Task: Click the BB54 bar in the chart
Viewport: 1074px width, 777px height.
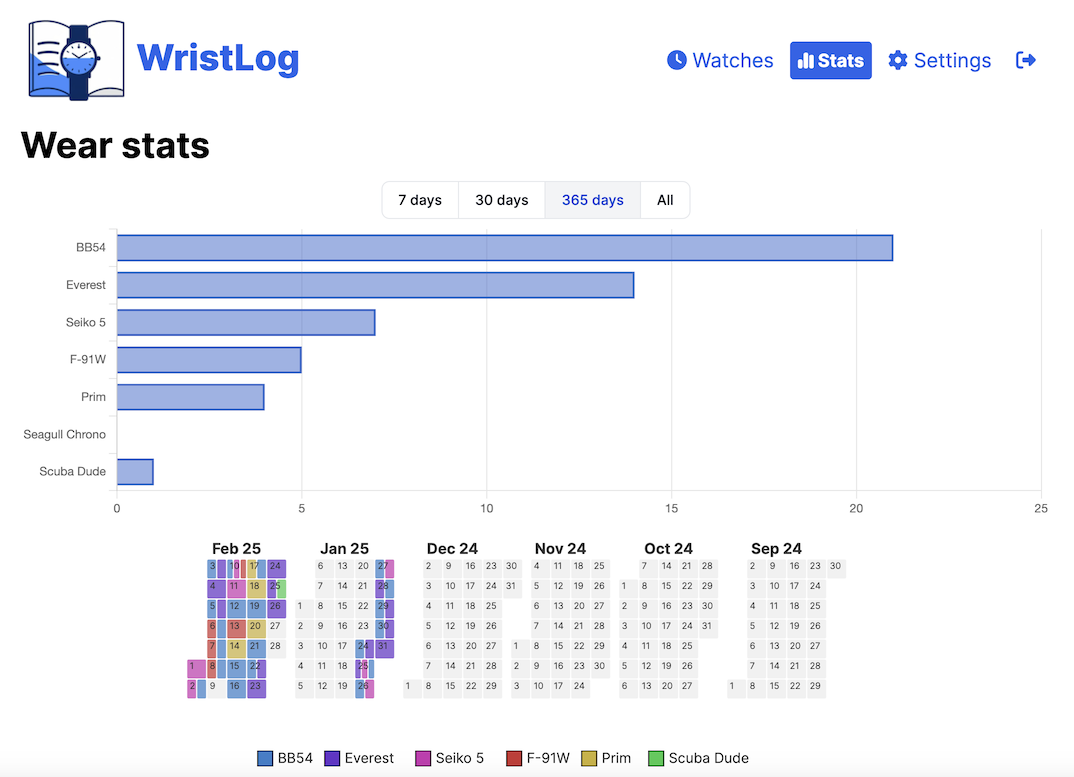Action: (500, 247)
